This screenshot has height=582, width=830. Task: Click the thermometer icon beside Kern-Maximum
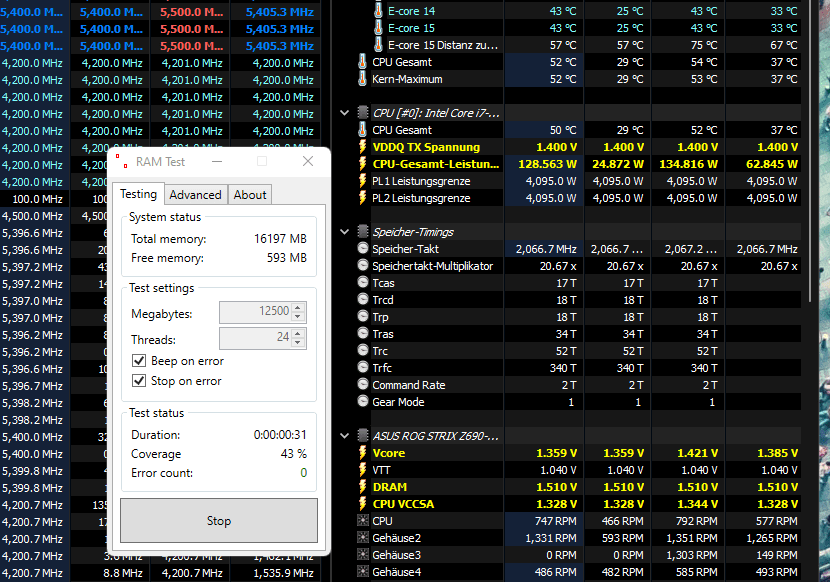362,79
